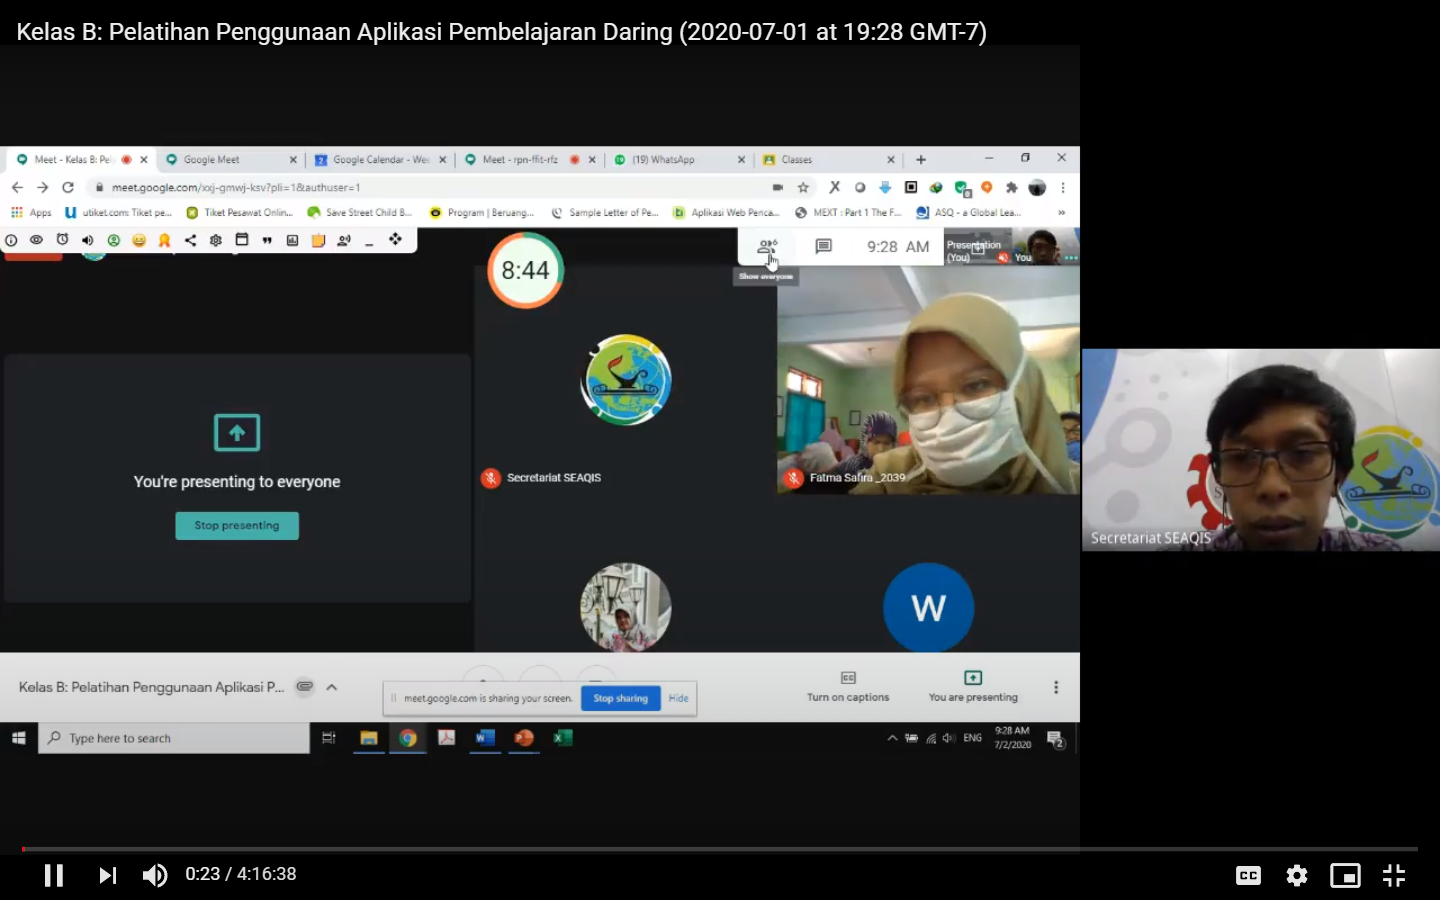This screenshot has width=1440, height=900.
Task: Open Excel from the taskbar
Action: pos(562,738)
